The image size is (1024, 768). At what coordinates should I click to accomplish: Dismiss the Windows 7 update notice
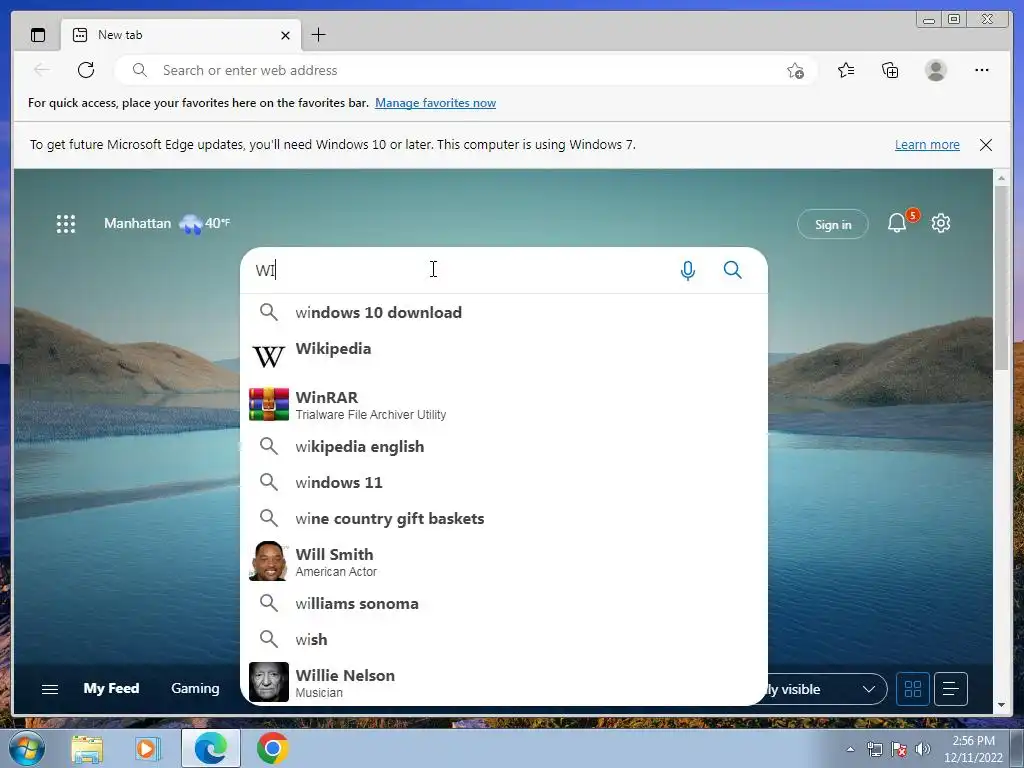tap(986, 145)
